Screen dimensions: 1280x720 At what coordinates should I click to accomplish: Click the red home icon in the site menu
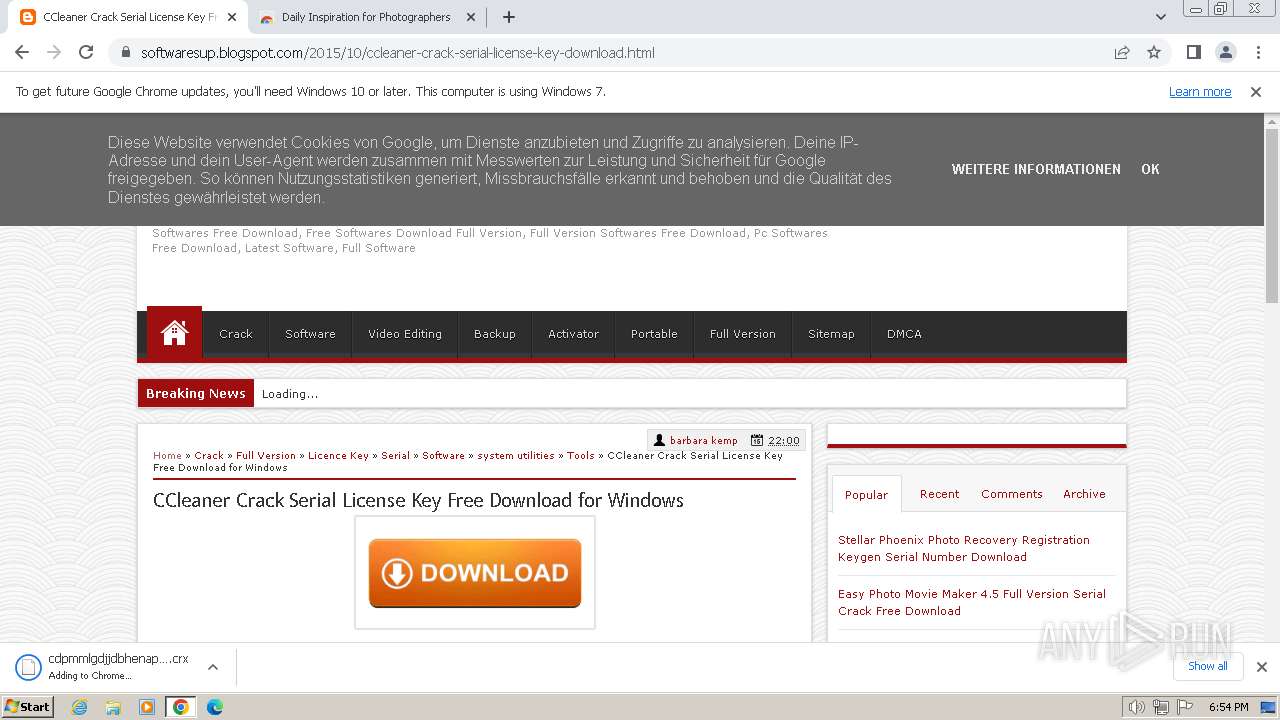(174, 333)
